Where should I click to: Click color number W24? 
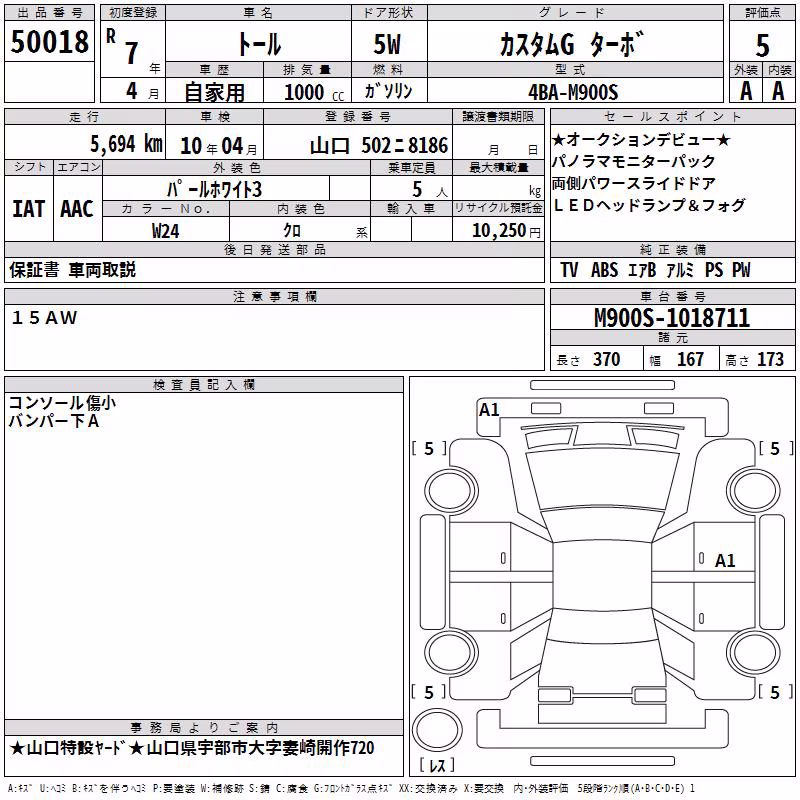tap(166, 231)
